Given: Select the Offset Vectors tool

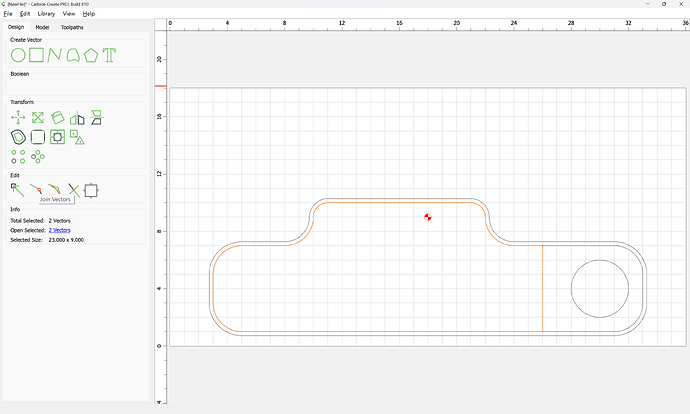Looking at the screenshot, I should 18,137.
